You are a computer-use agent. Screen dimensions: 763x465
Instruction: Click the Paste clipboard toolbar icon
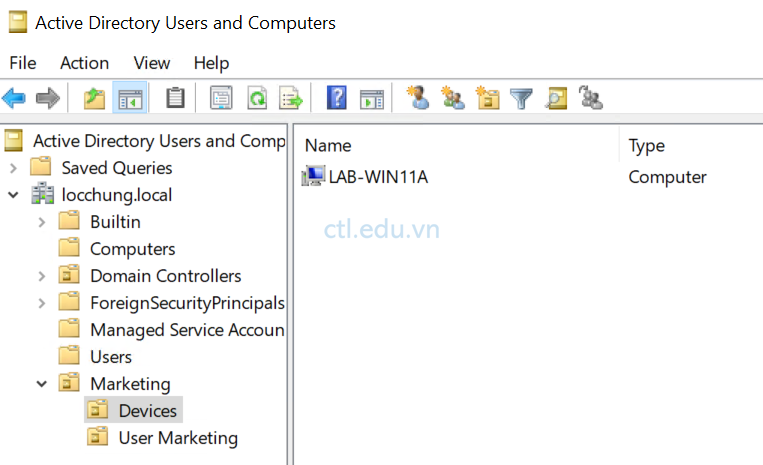point(175,98)
